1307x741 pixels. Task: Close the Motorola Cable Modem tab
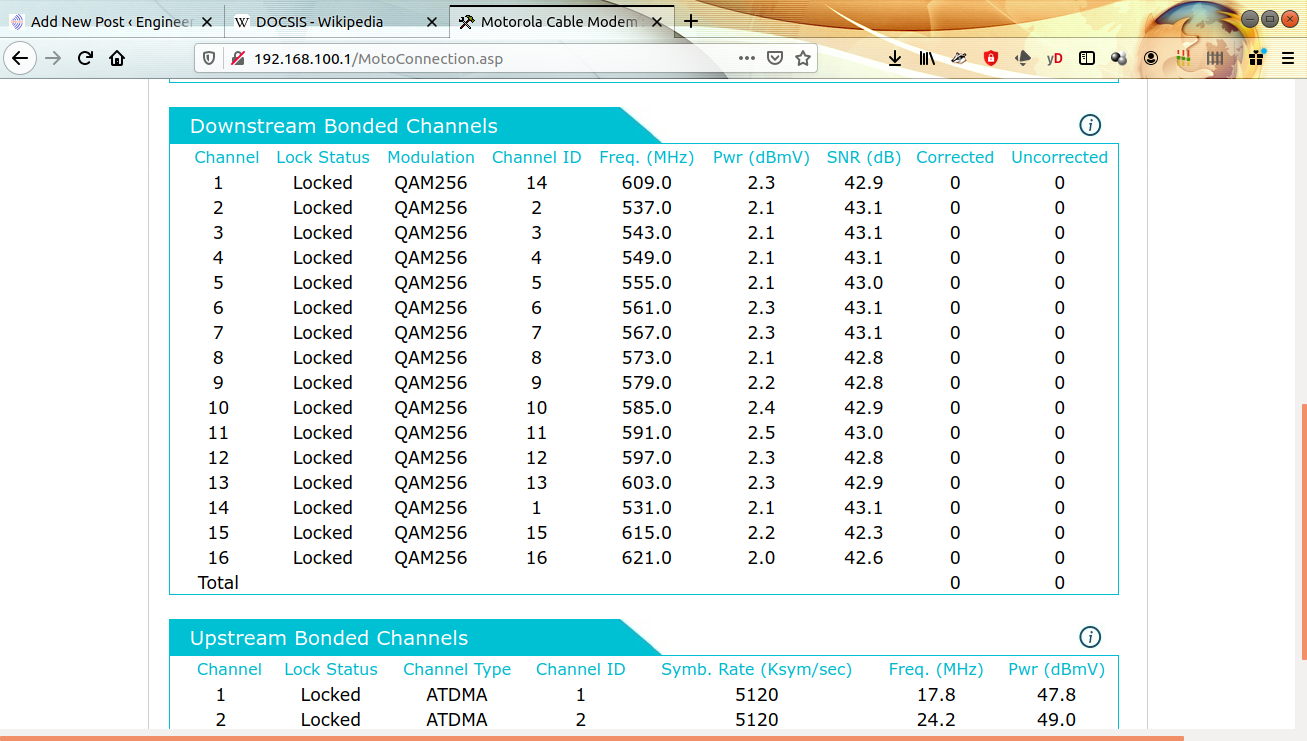[657, 21]
